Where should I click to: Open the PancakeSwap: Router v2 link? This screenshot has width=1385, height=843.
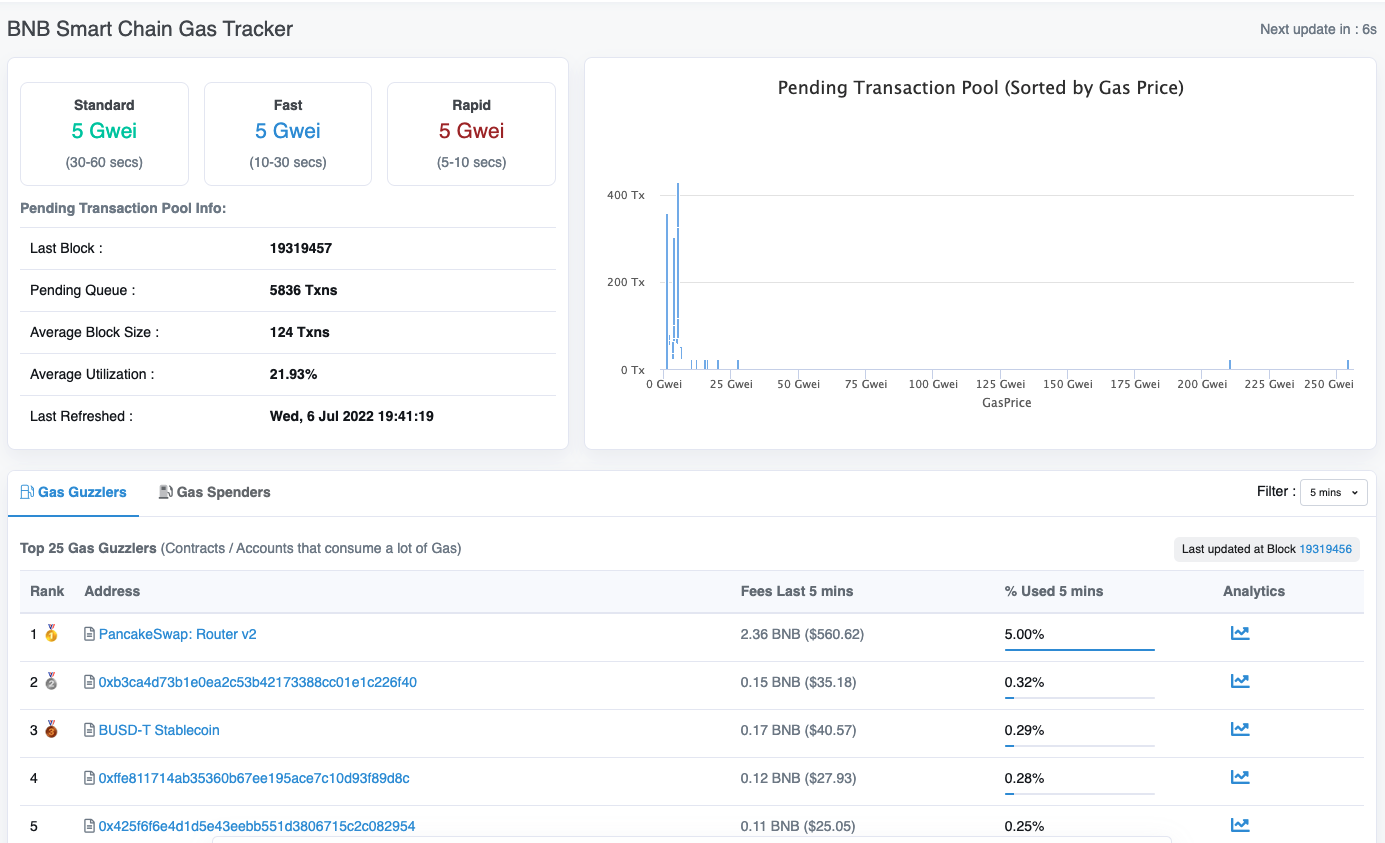(177, 634)
